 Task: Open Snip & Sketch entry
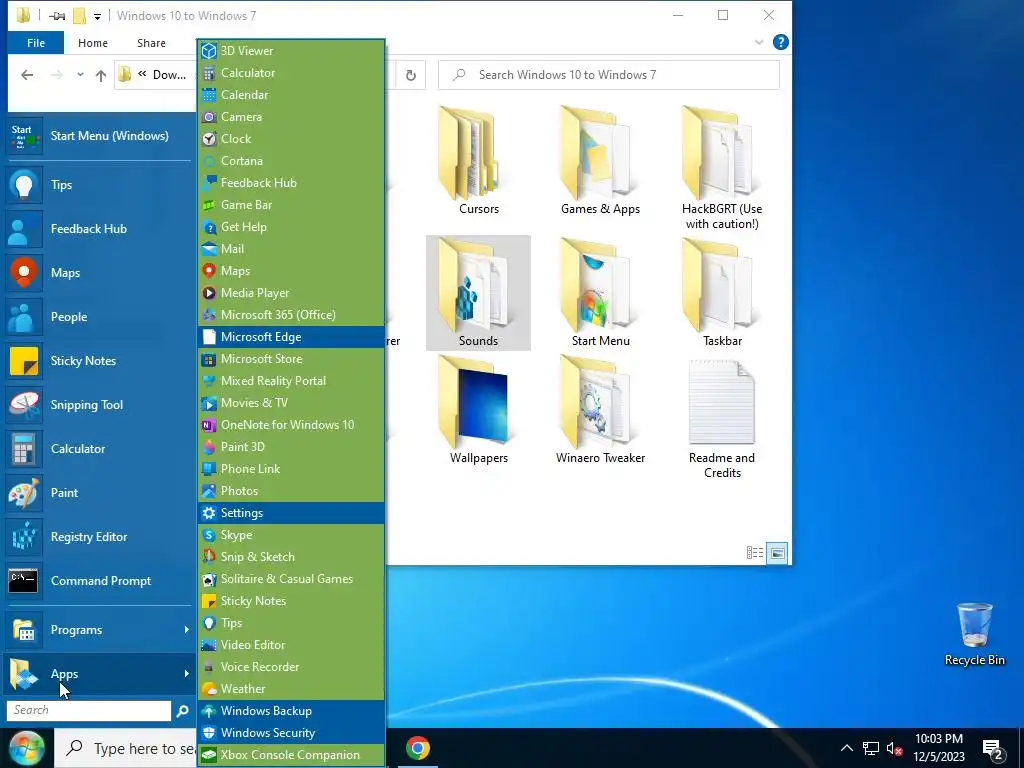coord(291,556)
